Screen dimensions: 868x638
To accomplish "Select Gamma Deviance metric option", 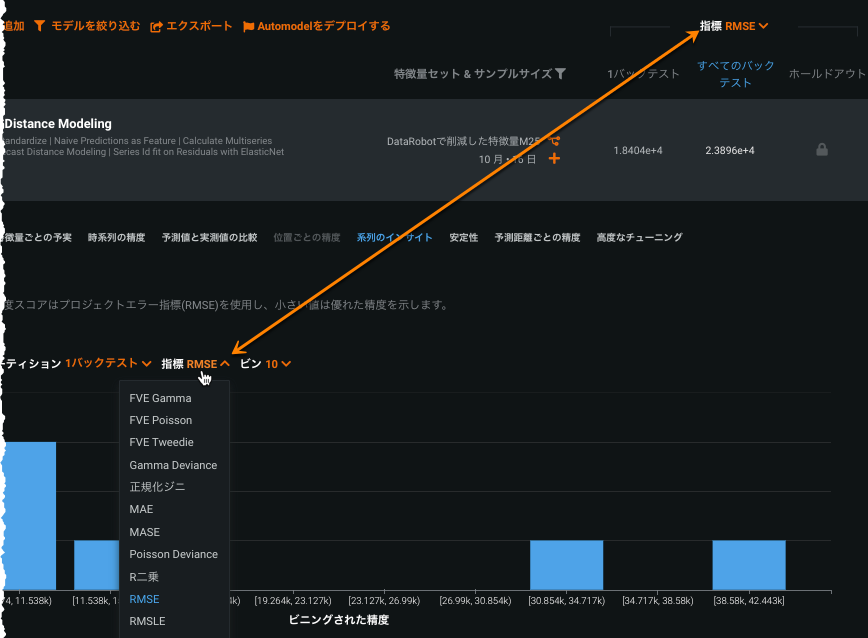I will [x=173, y=465].
